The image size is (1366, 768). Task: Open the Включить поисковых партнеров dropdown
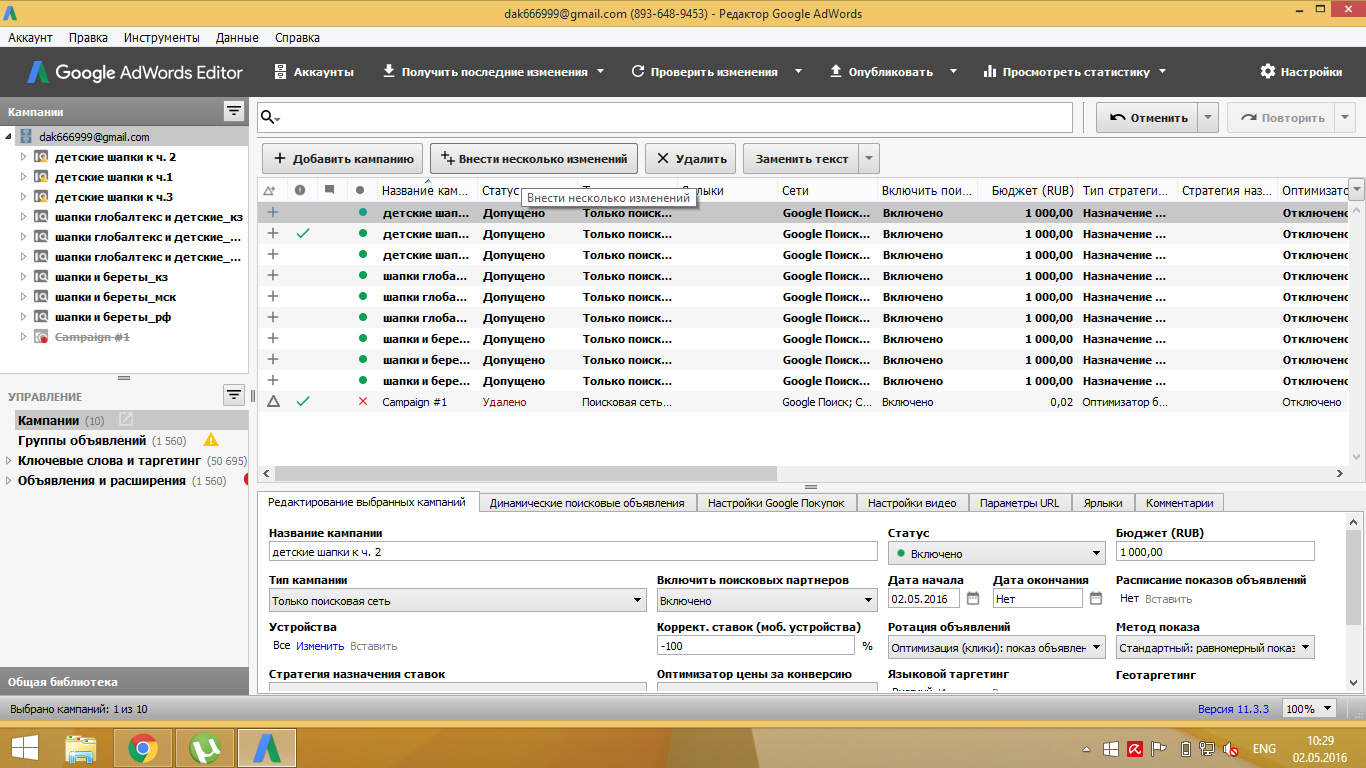pyautogui.click(x=767, y=601)
